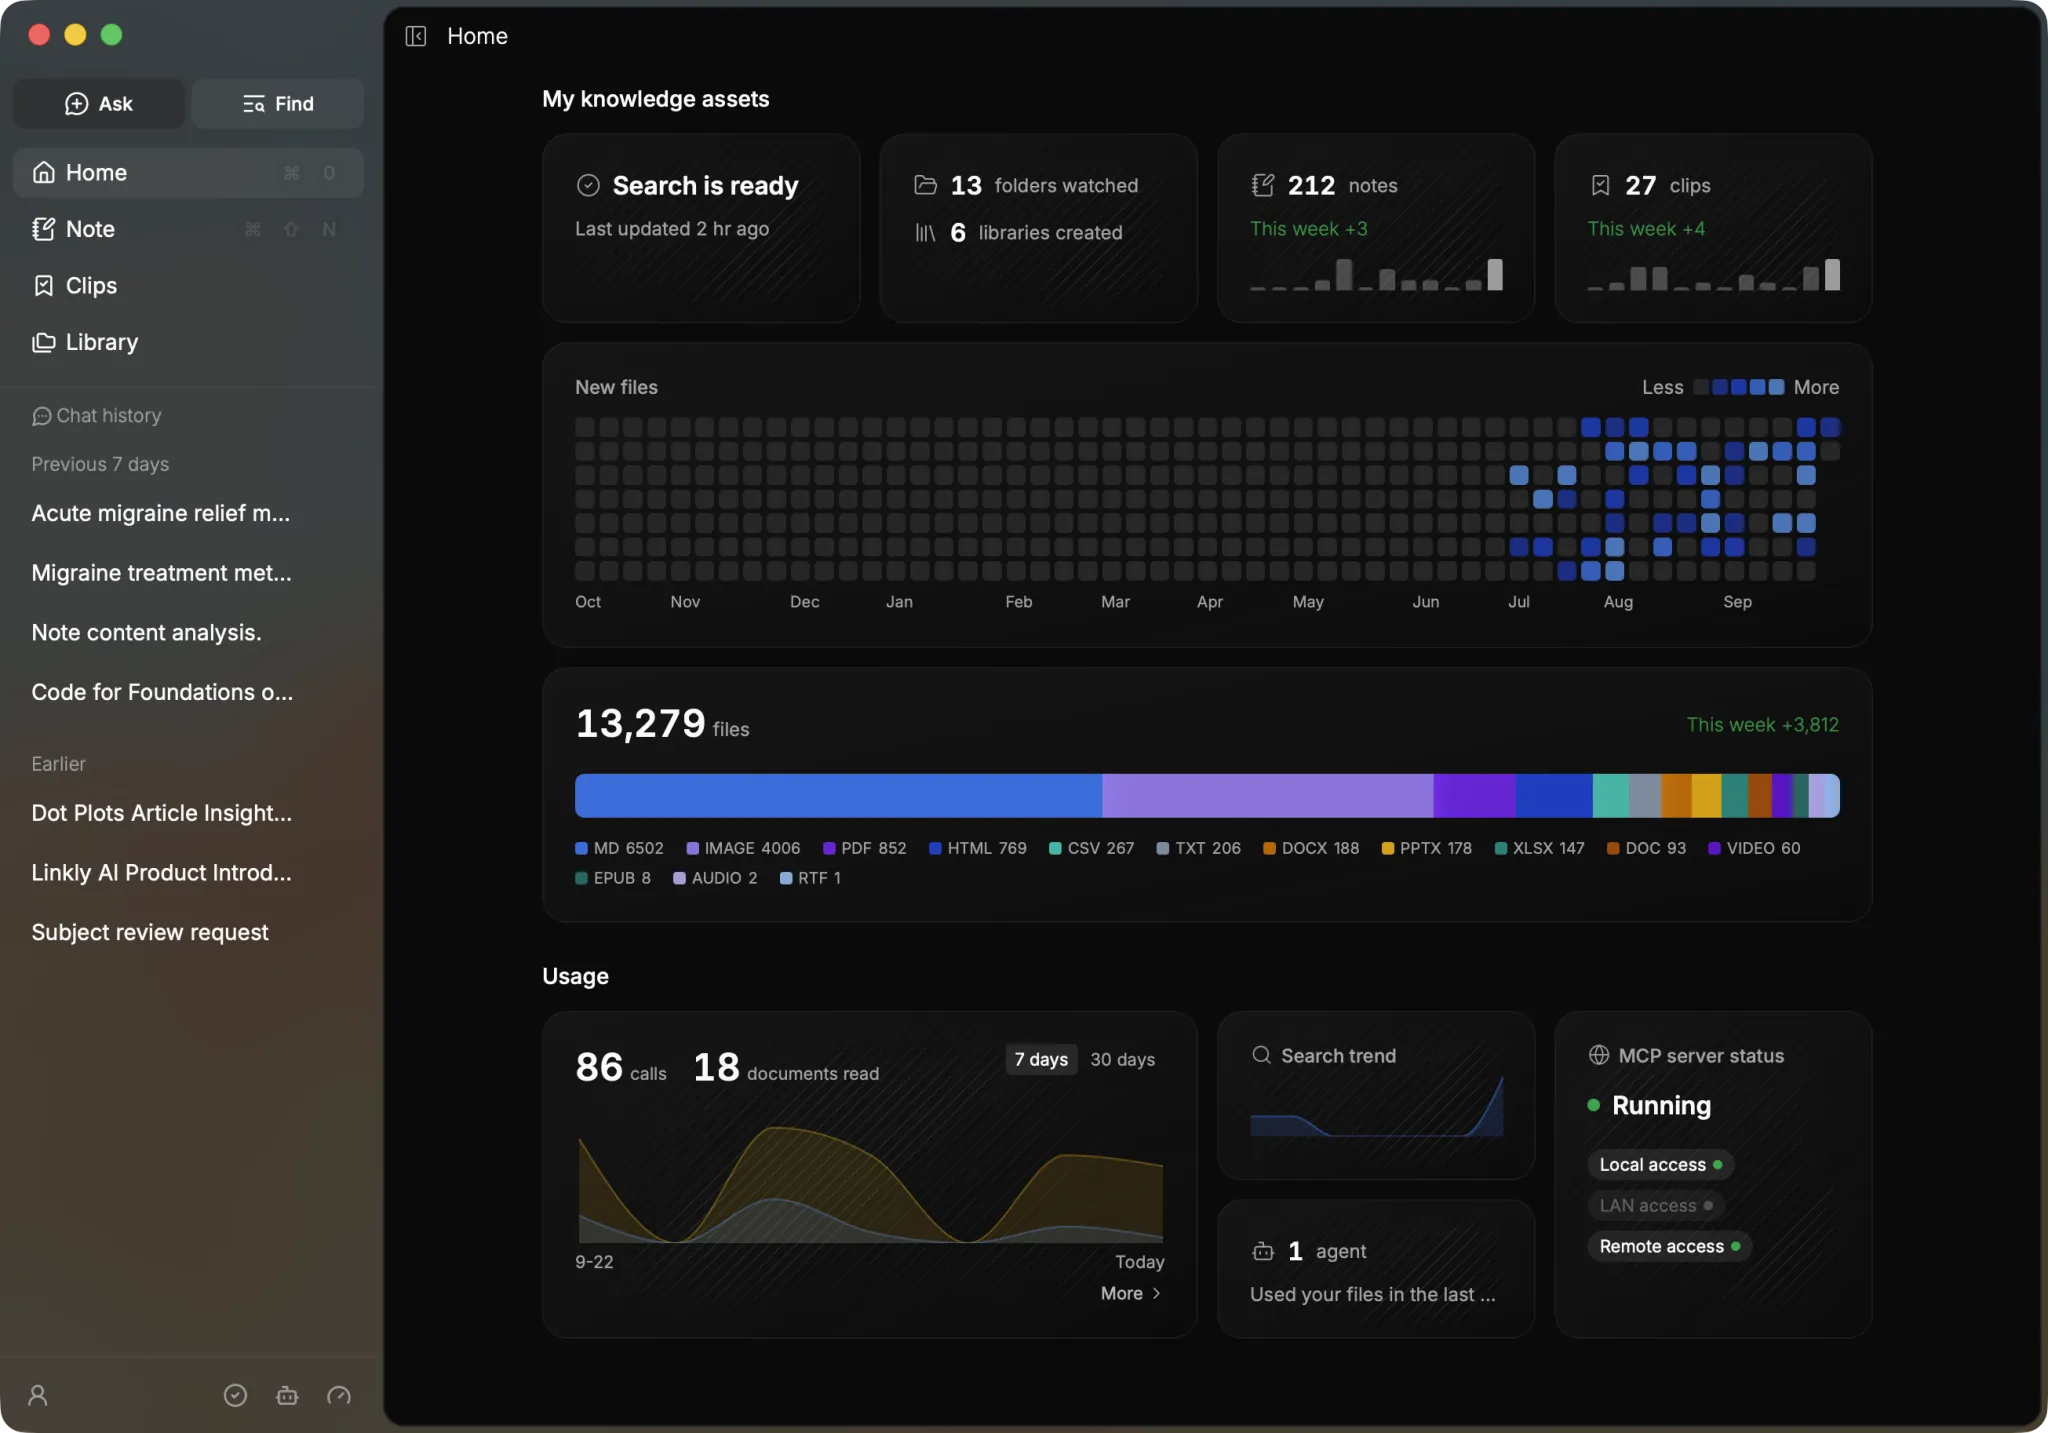Click the Search trend magnifier icon
2048x1433 pixels.
(x=1261, y=1055)
